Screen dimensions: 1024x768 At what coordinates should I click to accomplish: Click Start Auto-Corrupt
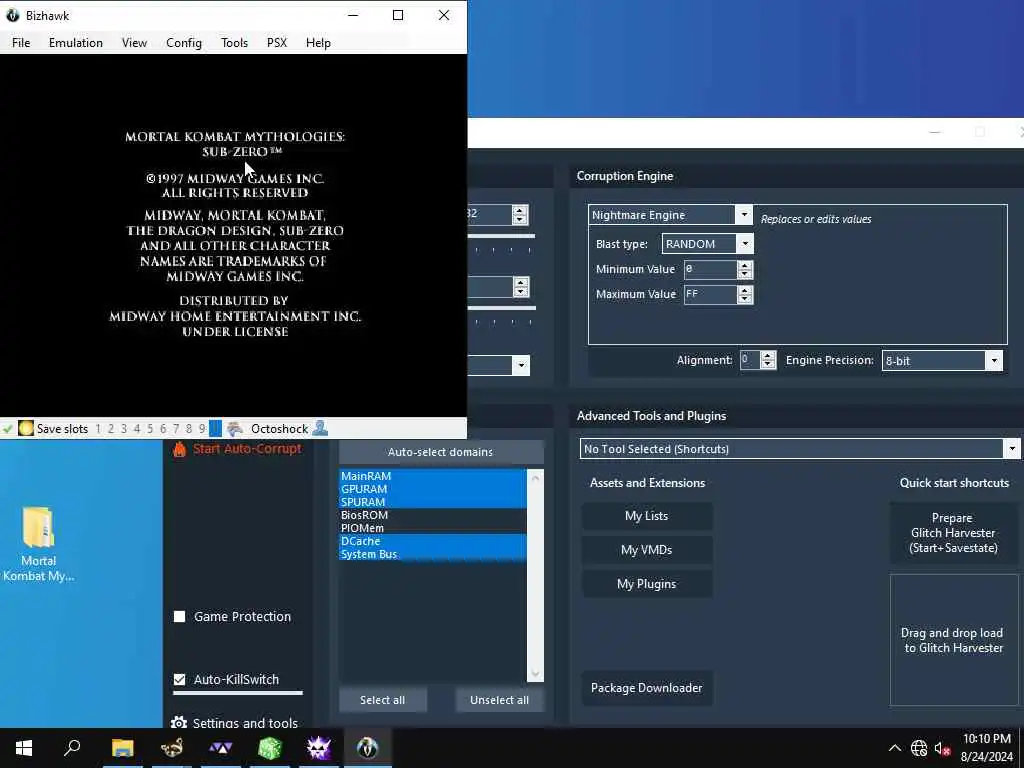click(247, 449)
